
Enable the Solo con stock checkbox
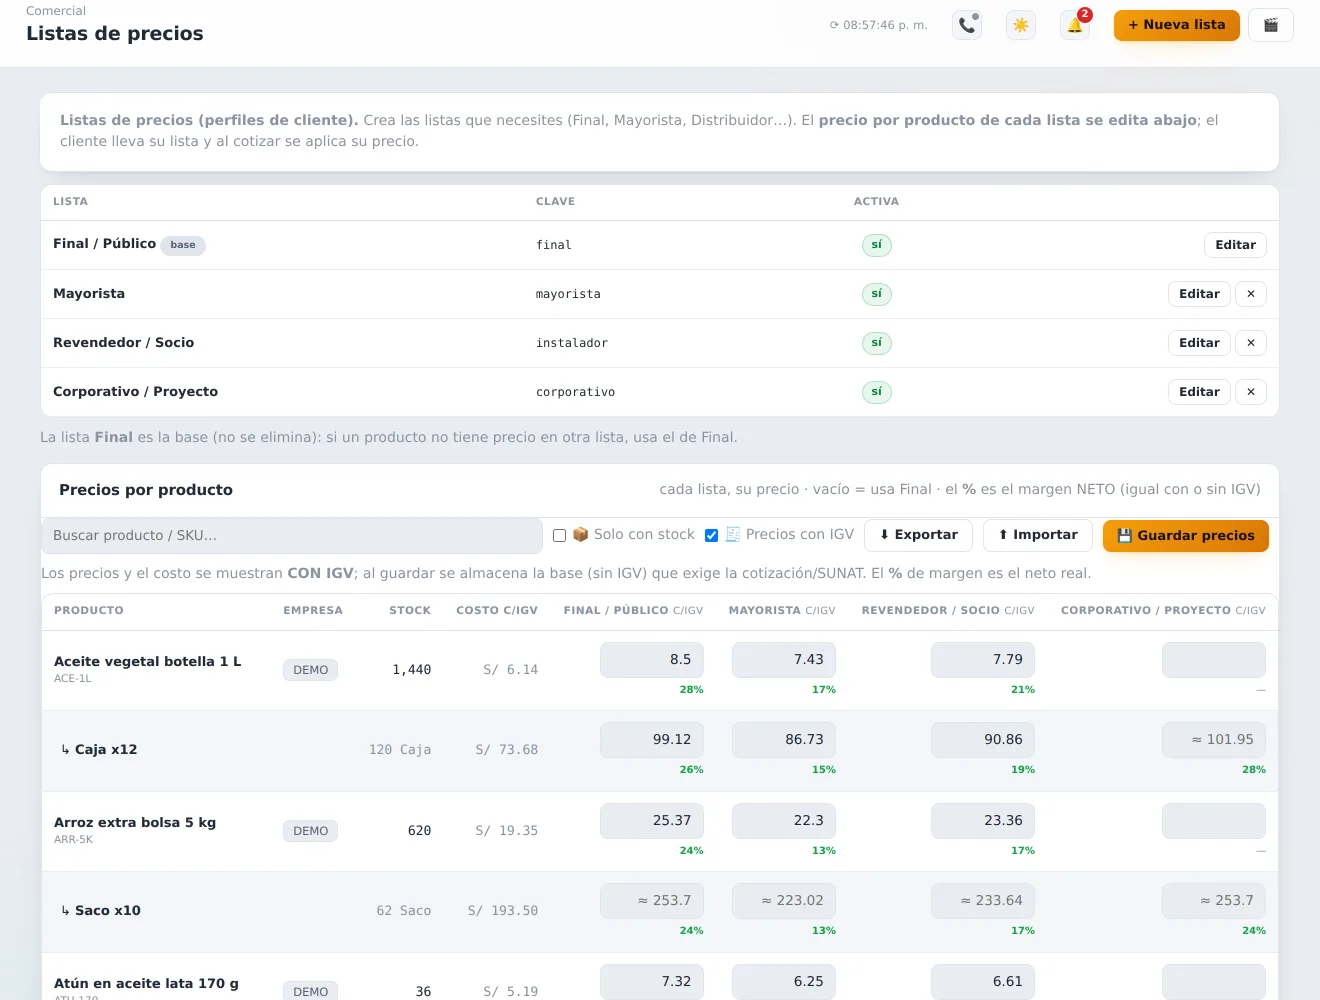tap(560, 536)
